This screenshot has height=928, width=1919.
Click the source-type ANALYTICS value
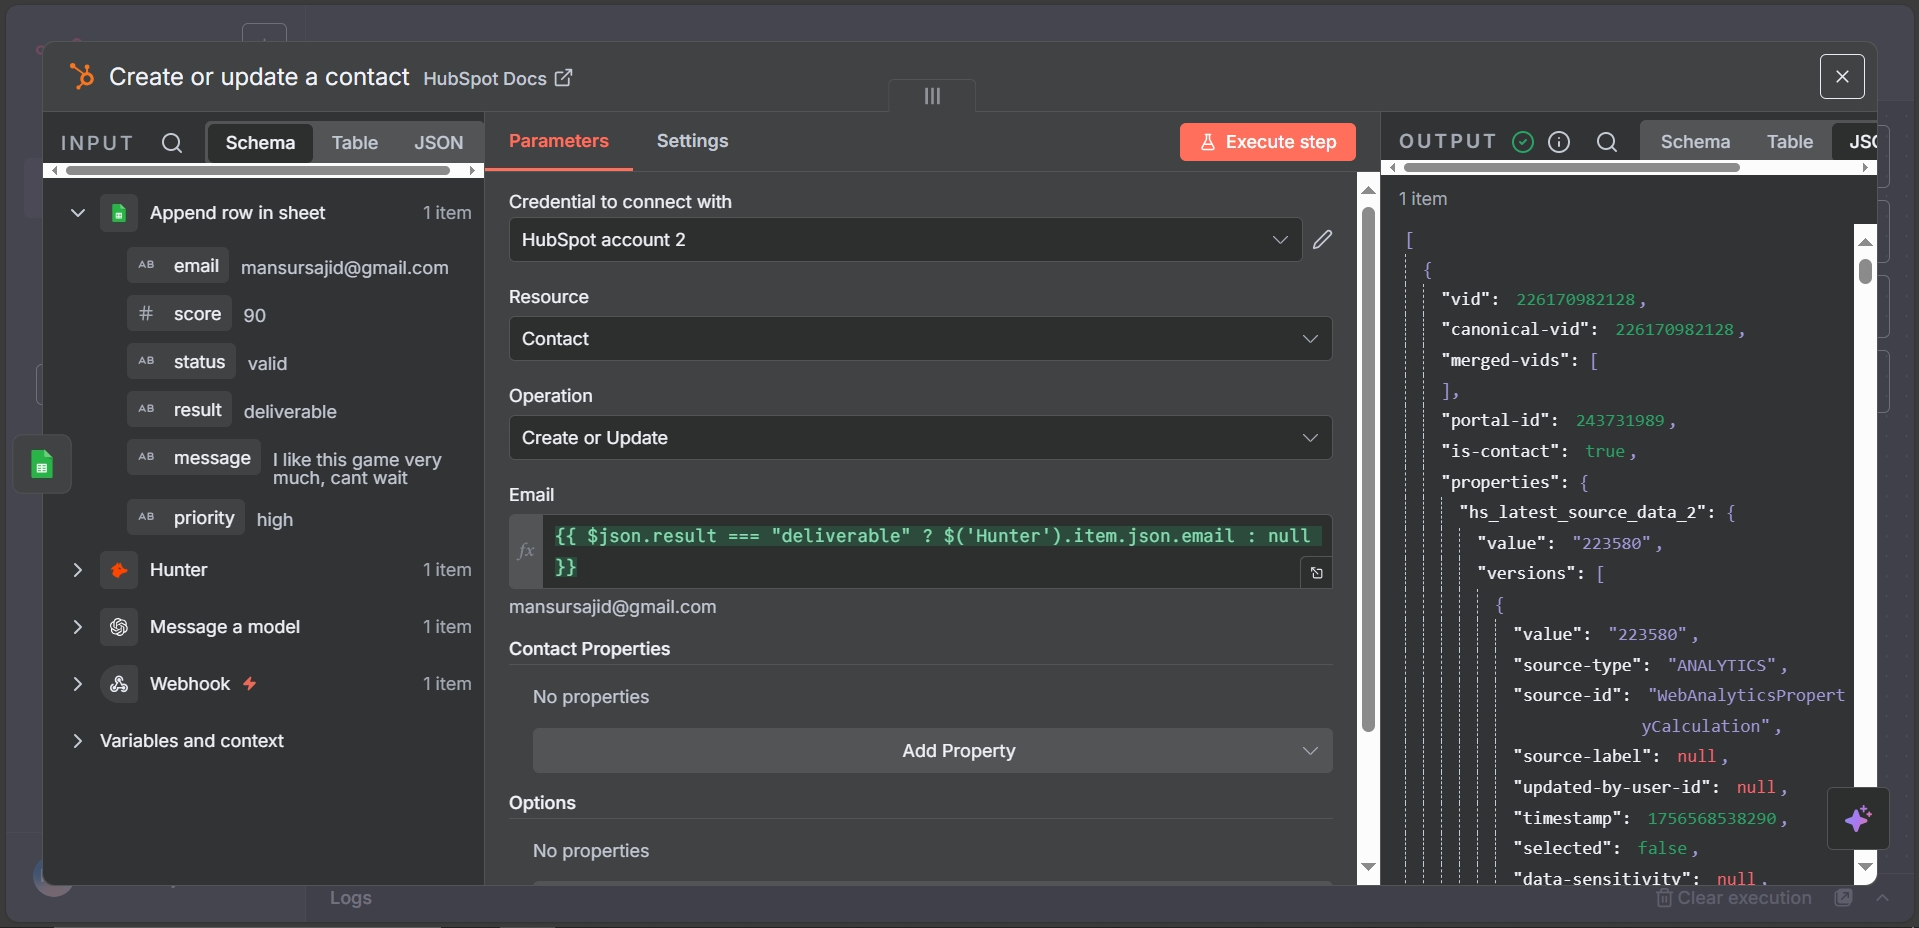click(1721, 665)
